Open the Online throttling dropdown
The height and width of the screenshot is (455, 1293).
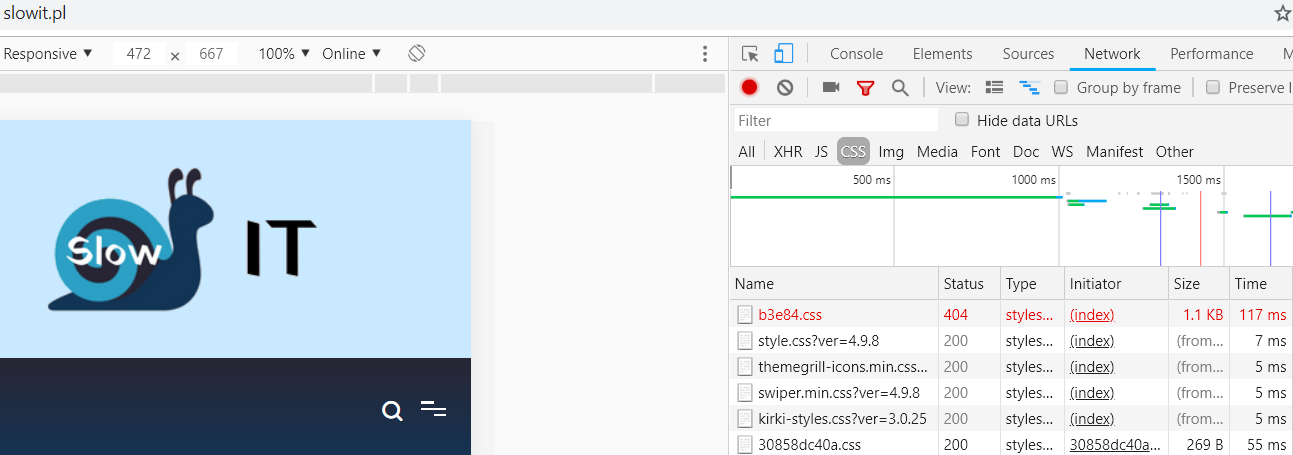coord(352,54)
